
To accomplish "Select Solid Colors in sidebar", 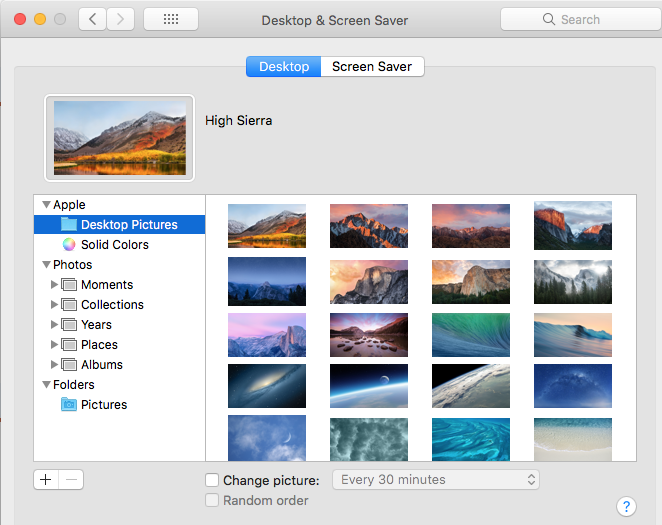I will pyautogui.click(x=119, y=244).
